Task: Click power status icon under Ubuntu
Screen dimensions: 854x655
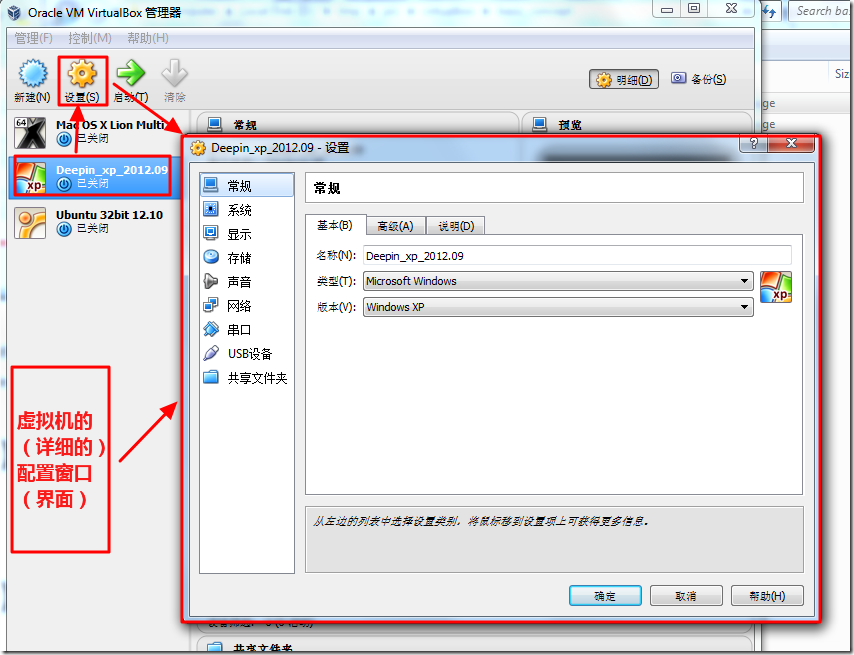Action: (x=64, y=229)
